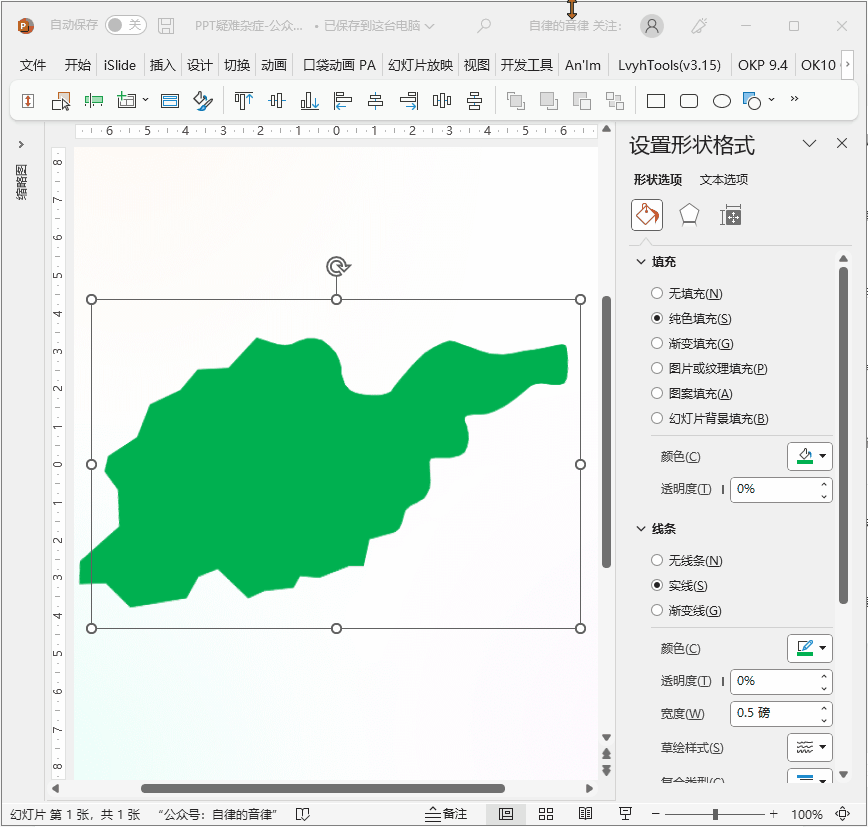Screen dimensions: 868x827
Task: Open the 动画 (Animations) tab
Action: [x=273, y=65]
